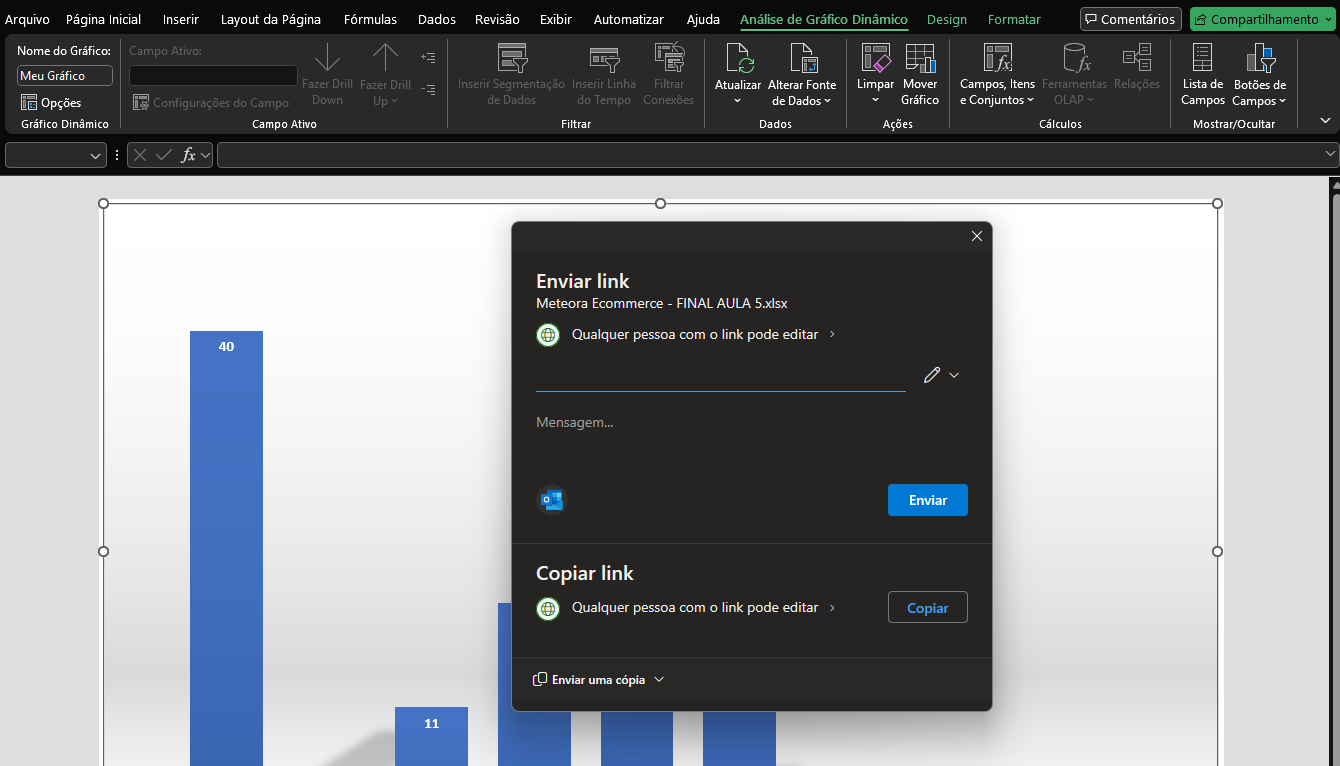Image resolution: width=1340 pixels, height=766 pixels.
Task: Open the Fórmulas ribbon tab
Action: click(x=370, y=19)
